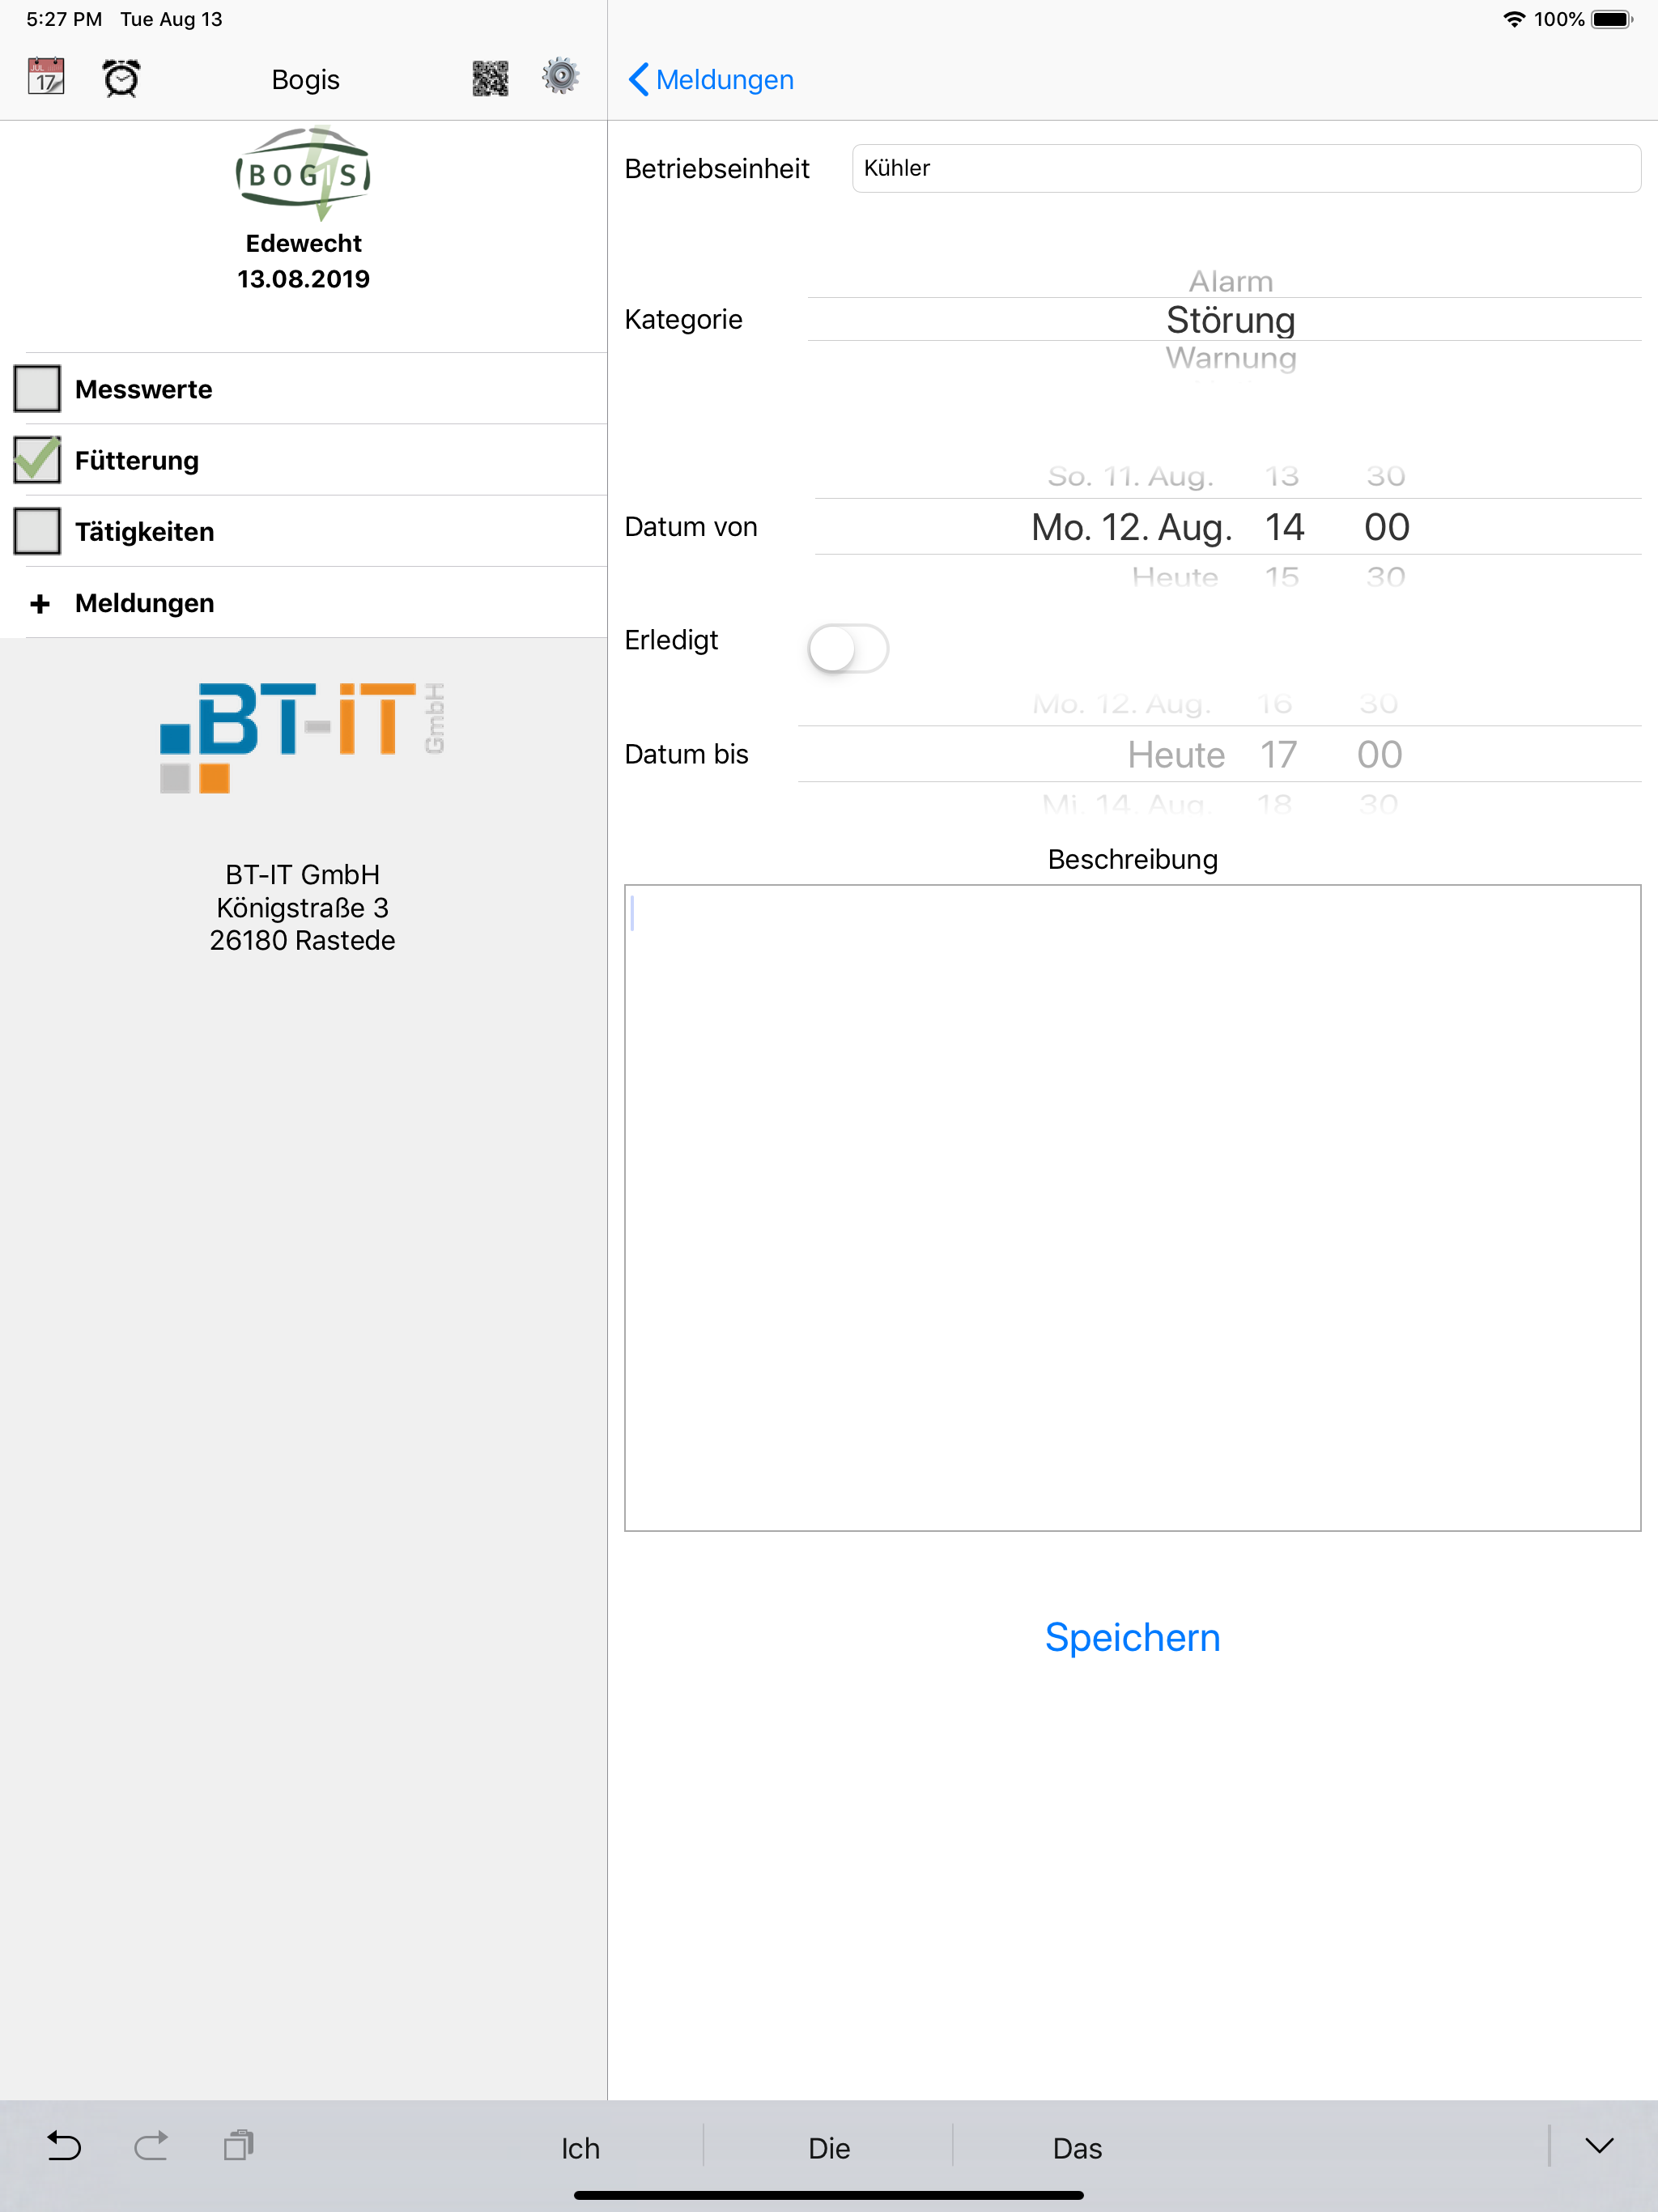Image resolution: width=1658 pixels, height=2212 pixels.
Task: Open the Tätigkeiten list entry
Action: [303, 531]
